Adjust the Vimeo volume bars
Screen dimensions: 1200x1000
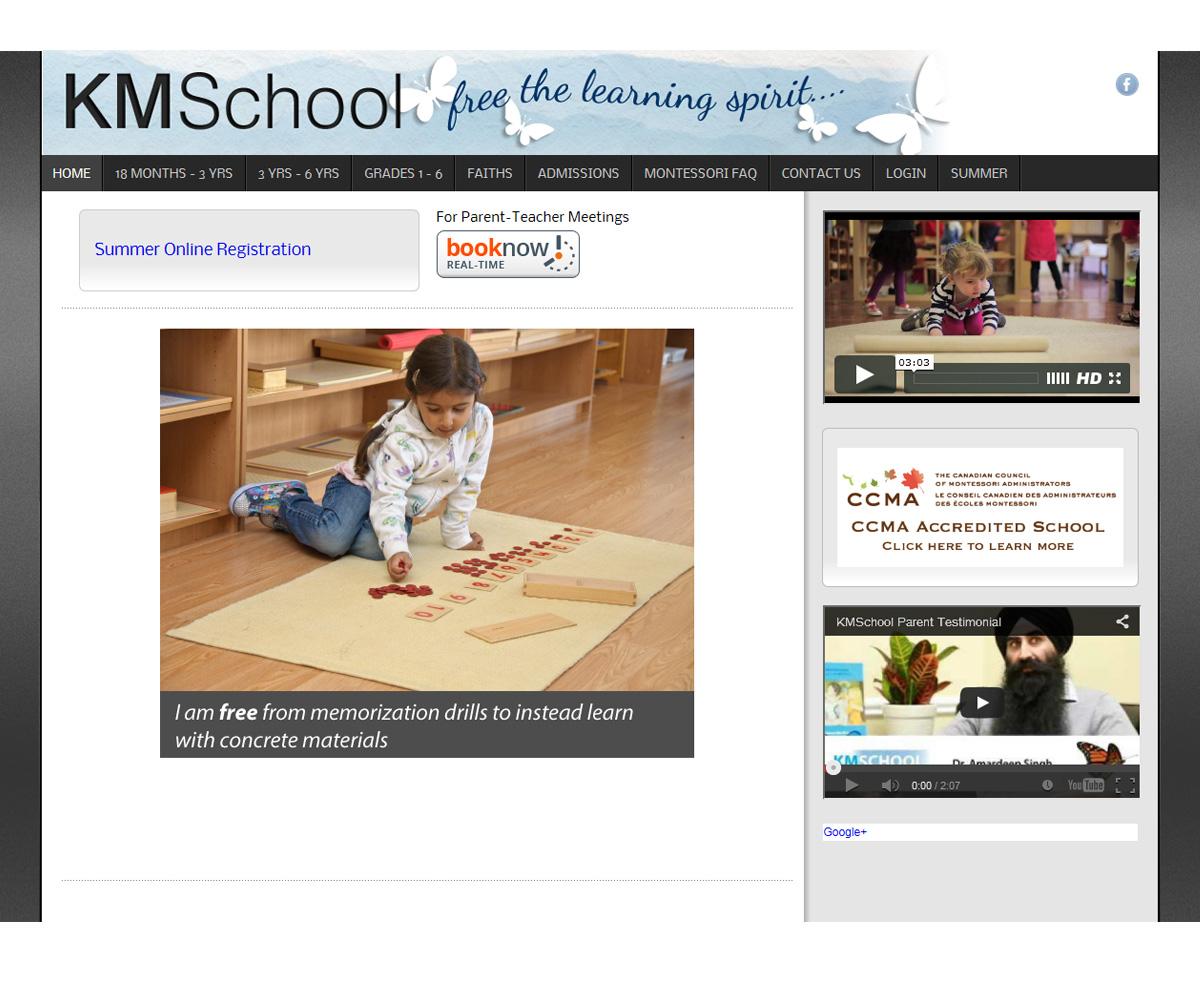point(1057,378)
